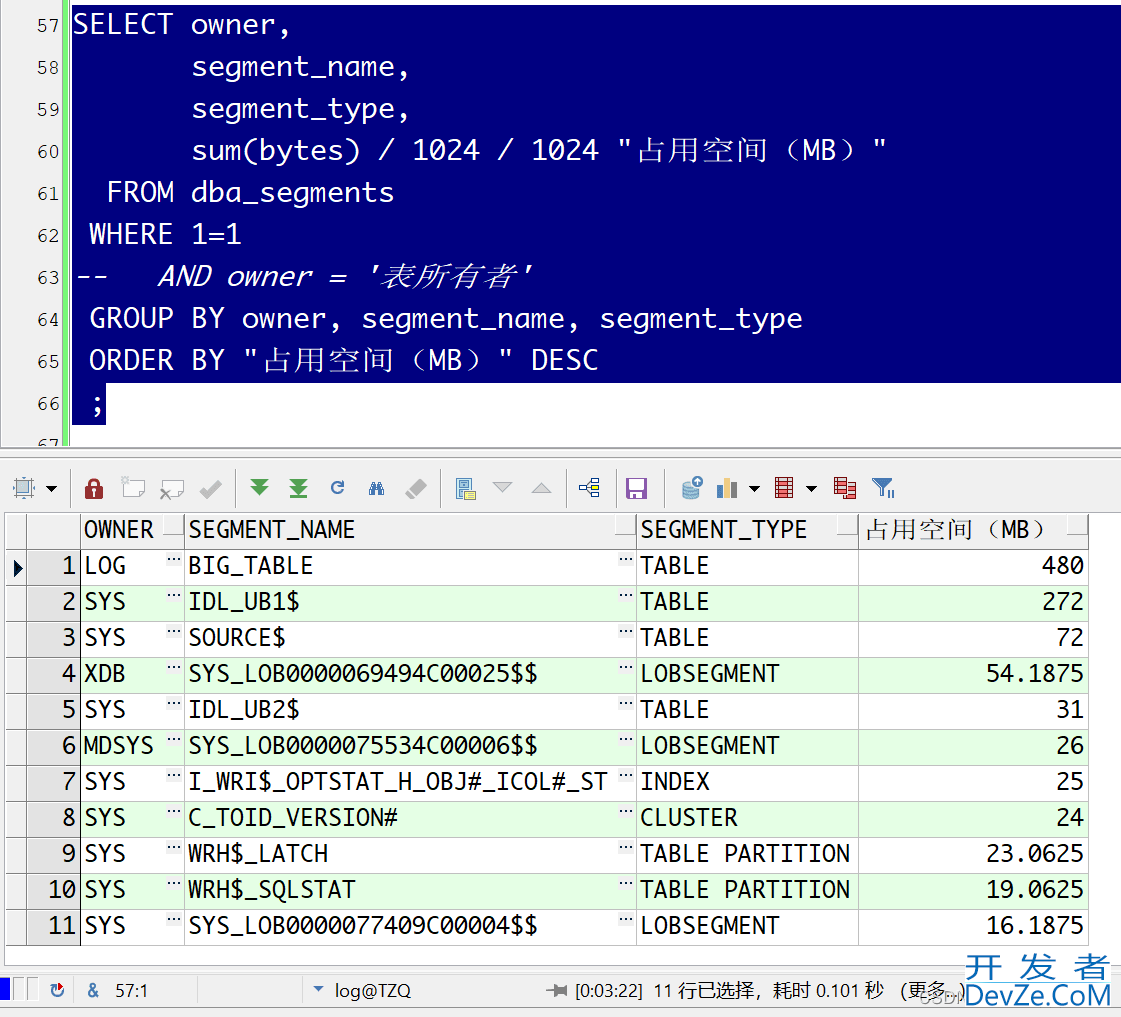
Task: Open the log@TZQ connection dropdown
Action: [x=319, y=990]
